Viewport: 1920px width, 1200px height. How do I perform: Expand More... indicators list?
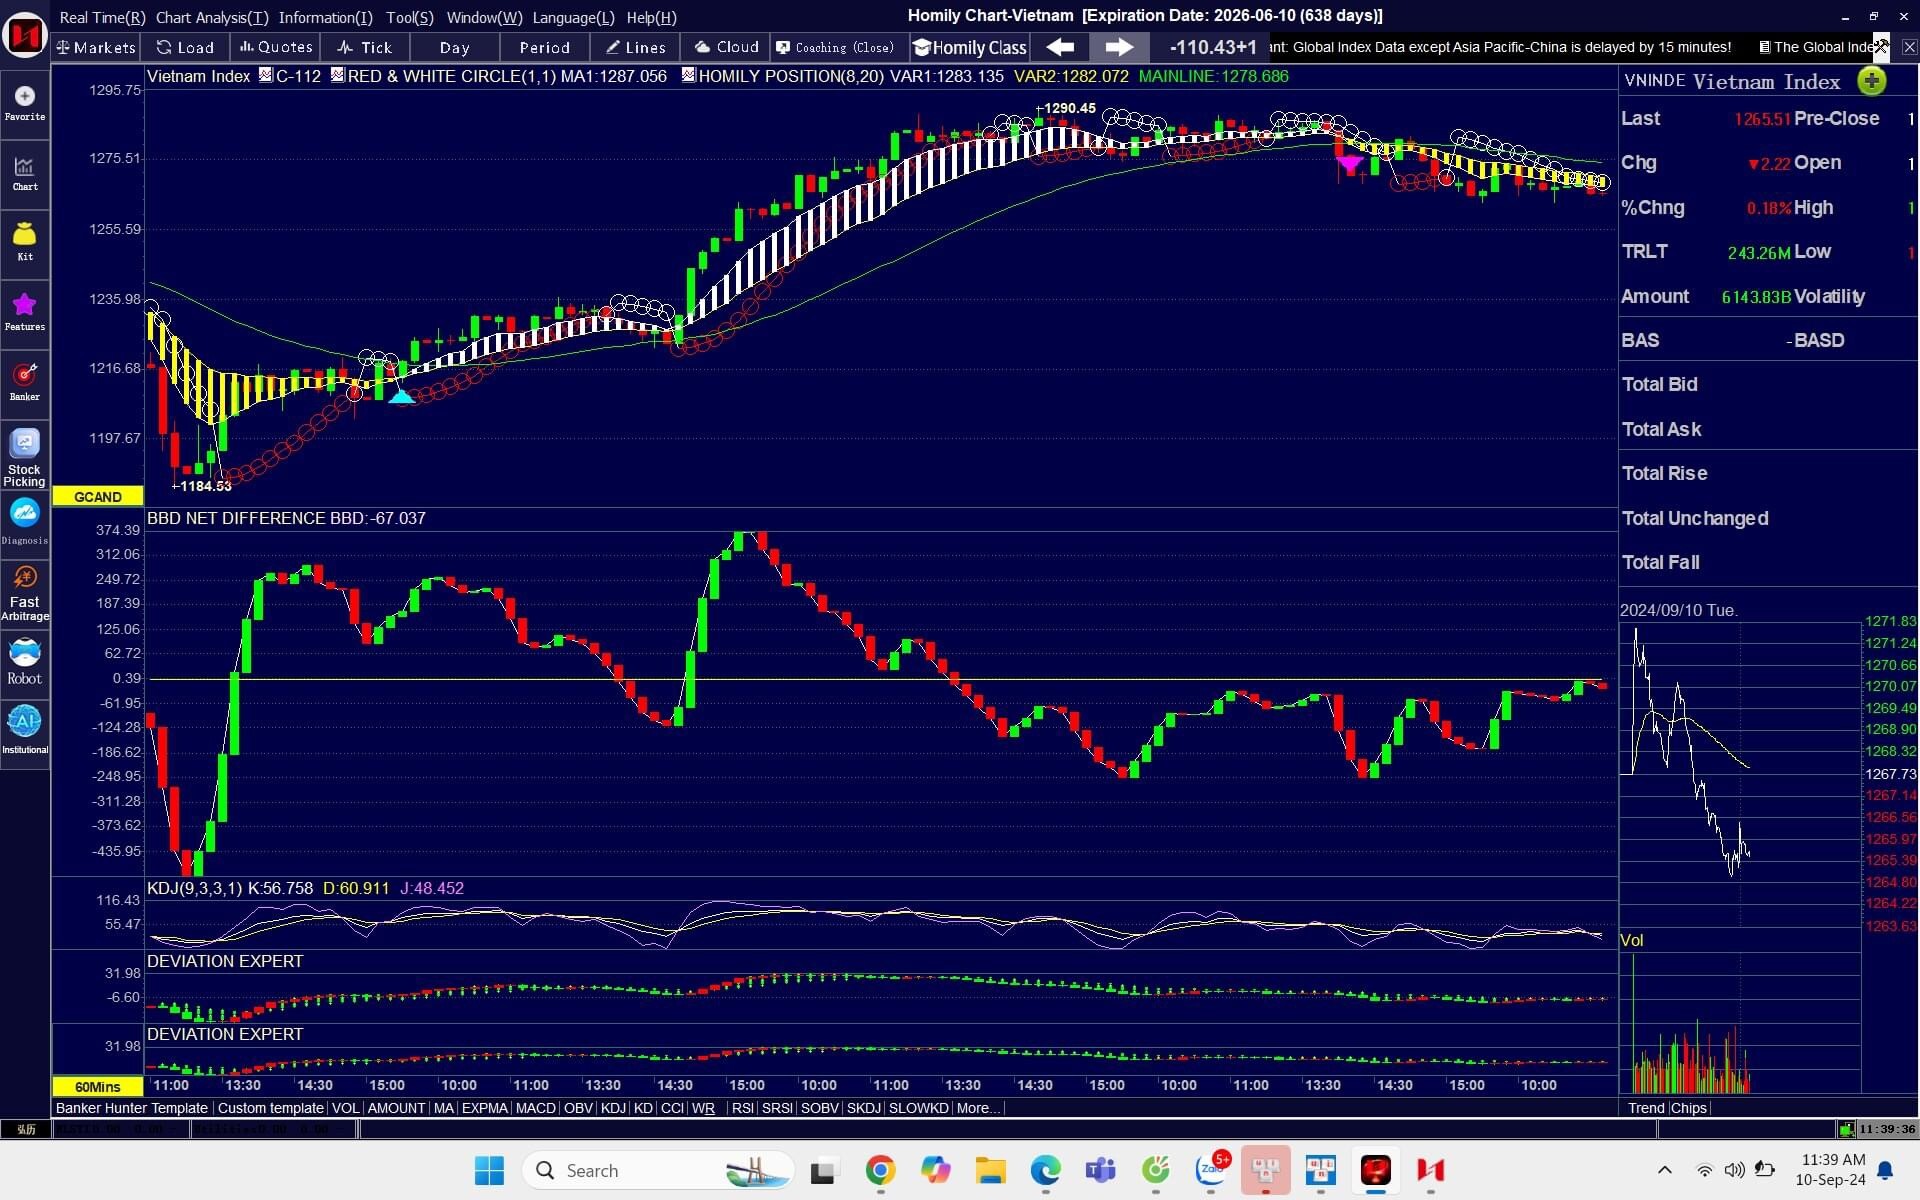(x=976, y=1108)
